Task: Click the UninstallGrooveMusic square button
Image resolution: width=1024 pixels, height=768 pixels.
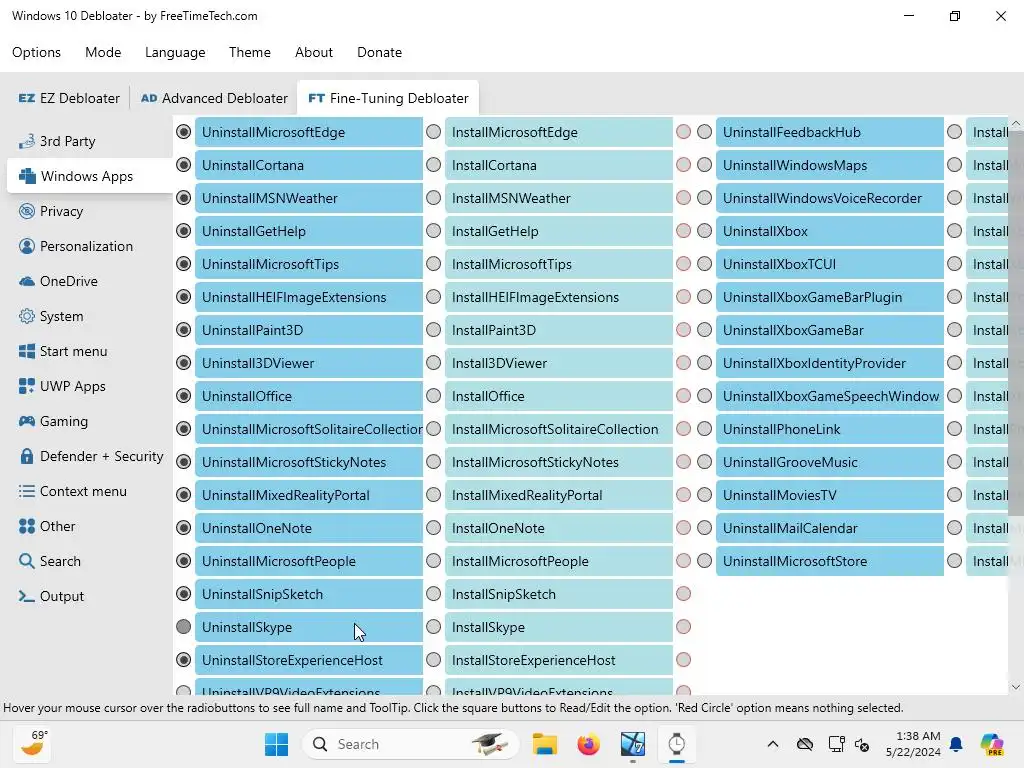Action: pyautogui.click(x=830, y=462)
